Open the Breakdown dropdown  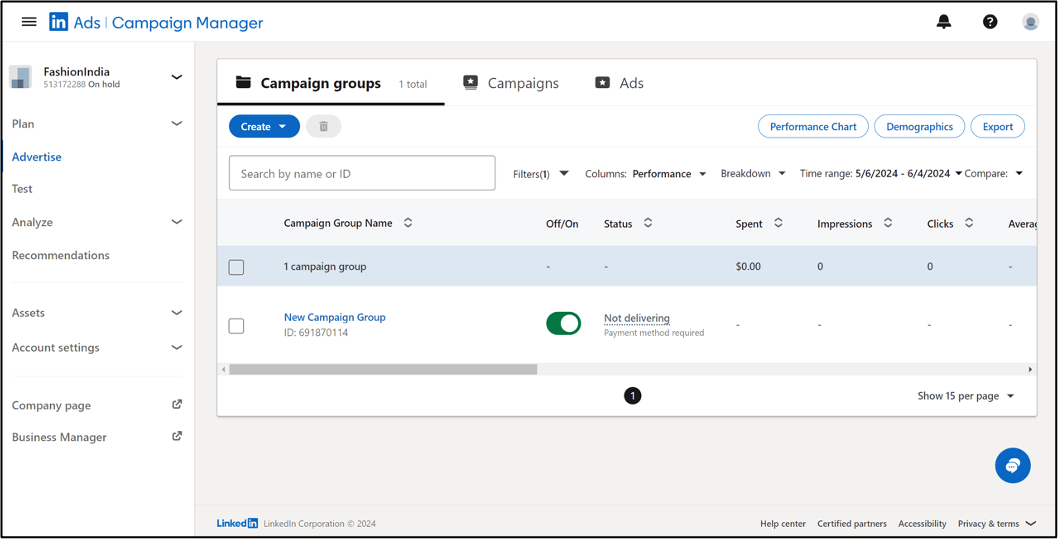click(755, 174)
